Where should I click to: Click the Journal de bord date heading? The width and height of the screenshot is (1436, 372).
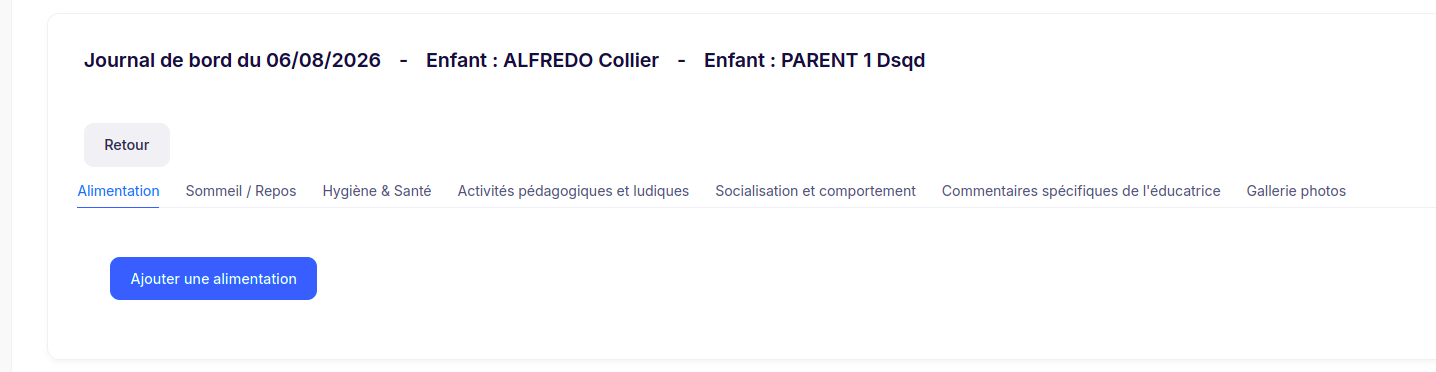click(x=232, y=60)
